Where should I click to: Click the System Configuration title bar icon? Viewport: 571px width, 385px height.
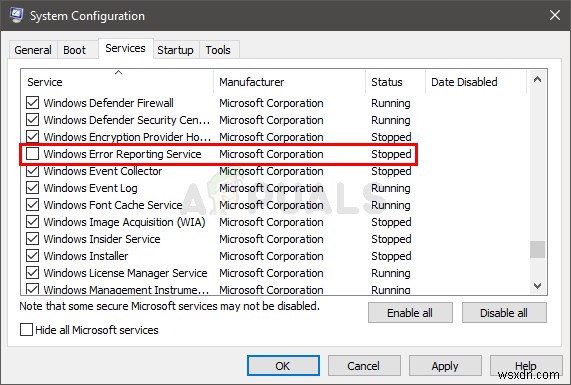click(16, 15)
